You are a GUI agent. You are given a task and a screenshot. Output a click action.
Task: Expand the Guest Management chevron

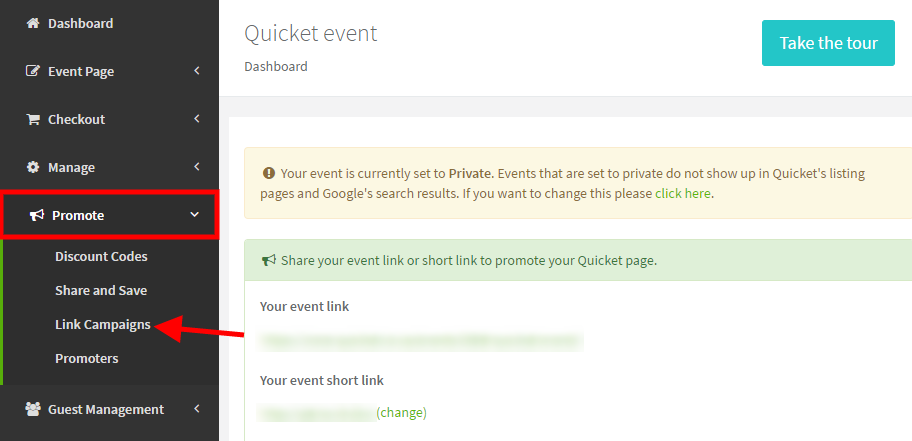click(197, 409)
